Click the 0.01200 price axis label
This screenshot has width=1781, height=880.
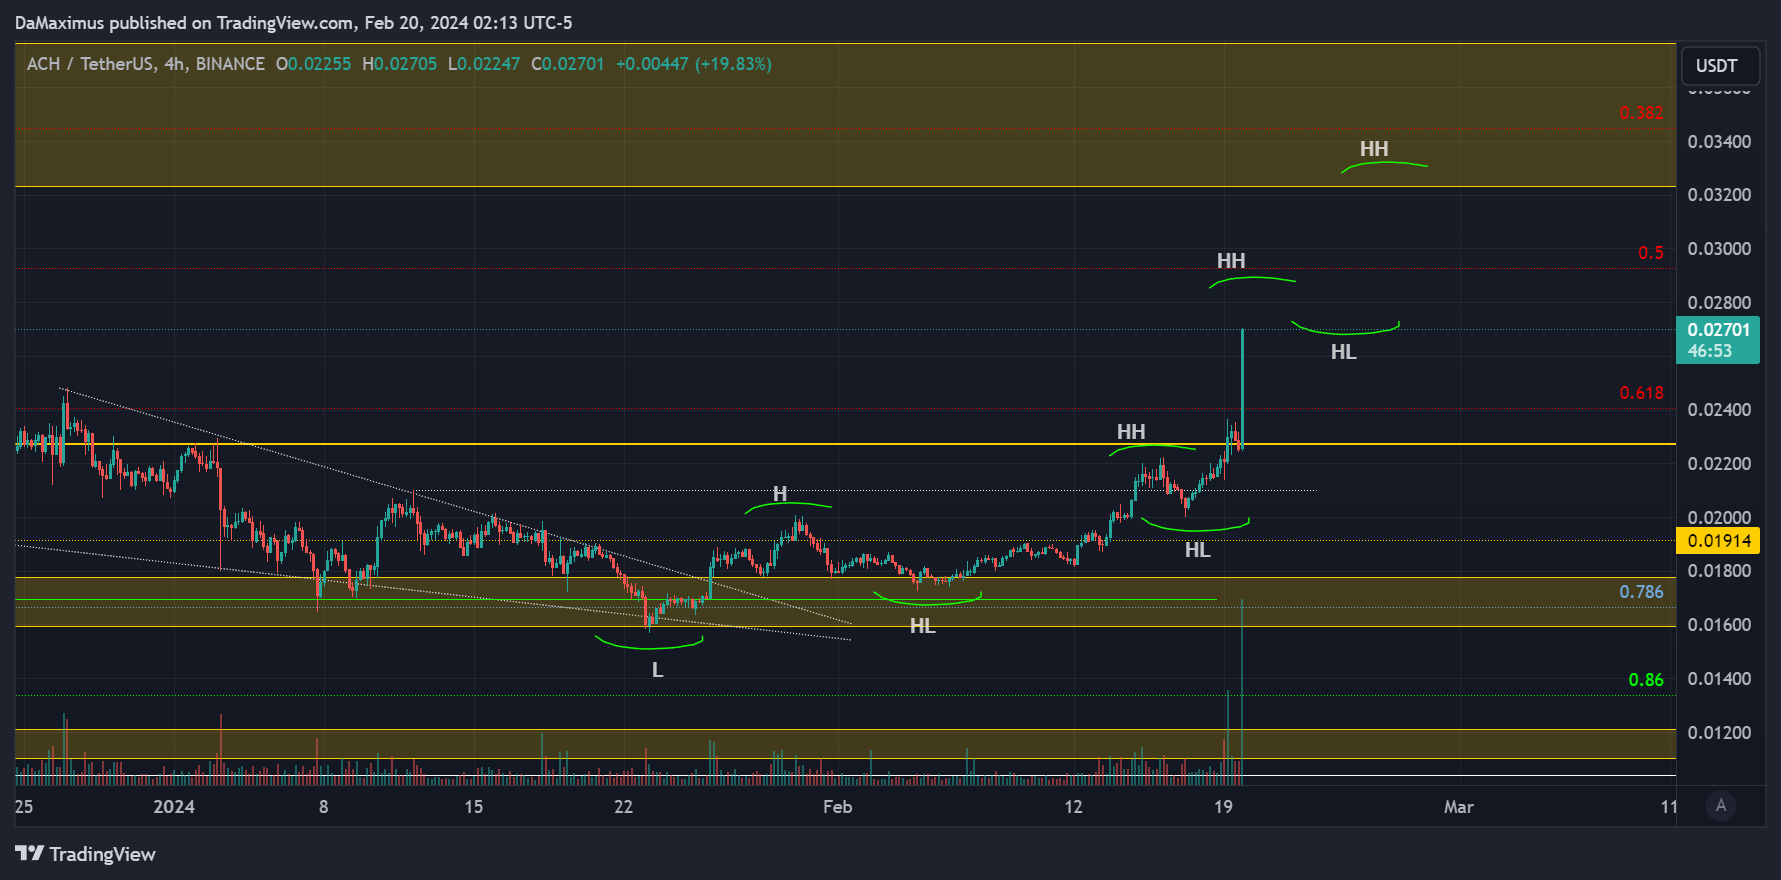(x=1719, y=733)
